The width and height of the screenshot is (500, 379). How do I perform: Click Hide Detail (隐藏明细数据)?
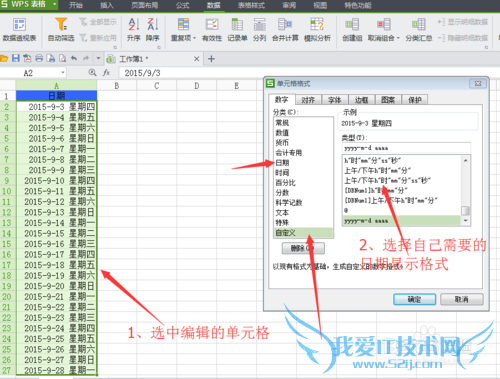click(463, 38)
